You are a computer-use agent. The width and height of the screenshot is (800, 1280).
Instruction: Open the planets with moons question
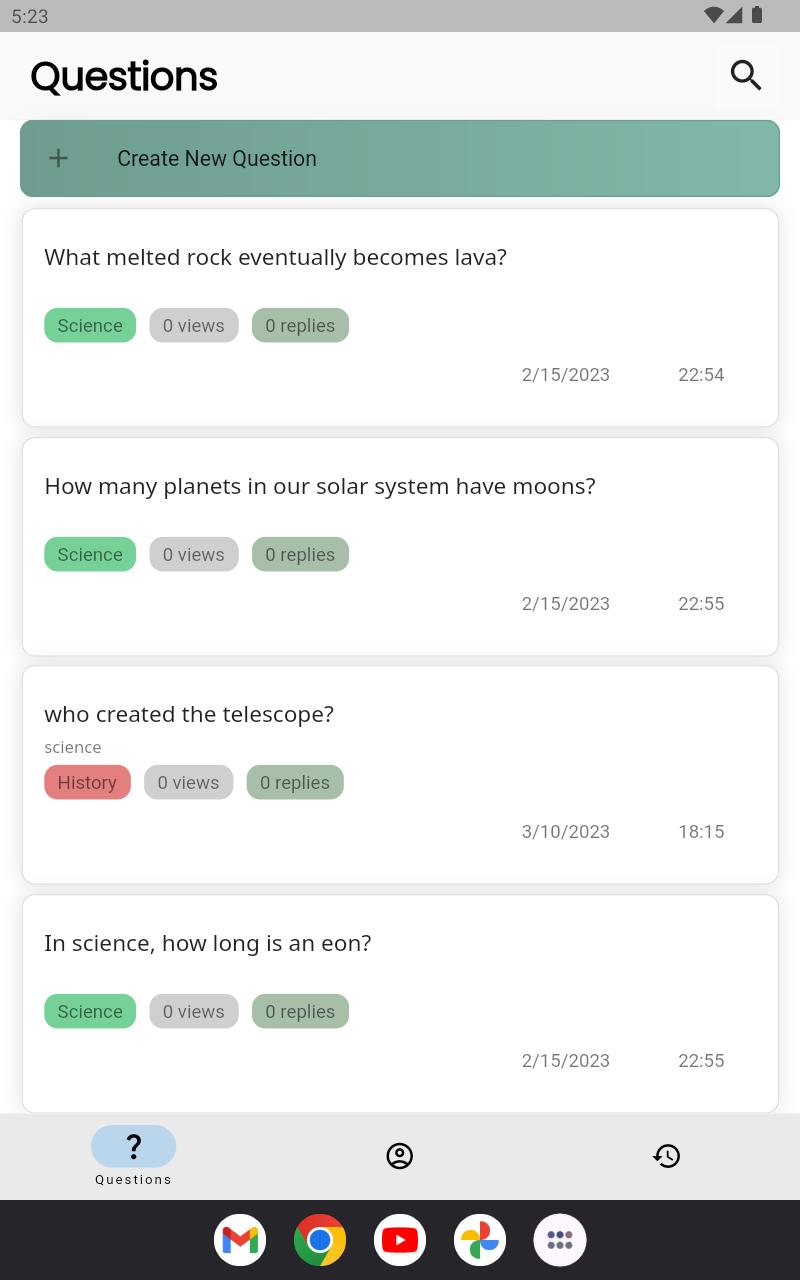click(319, 487)
